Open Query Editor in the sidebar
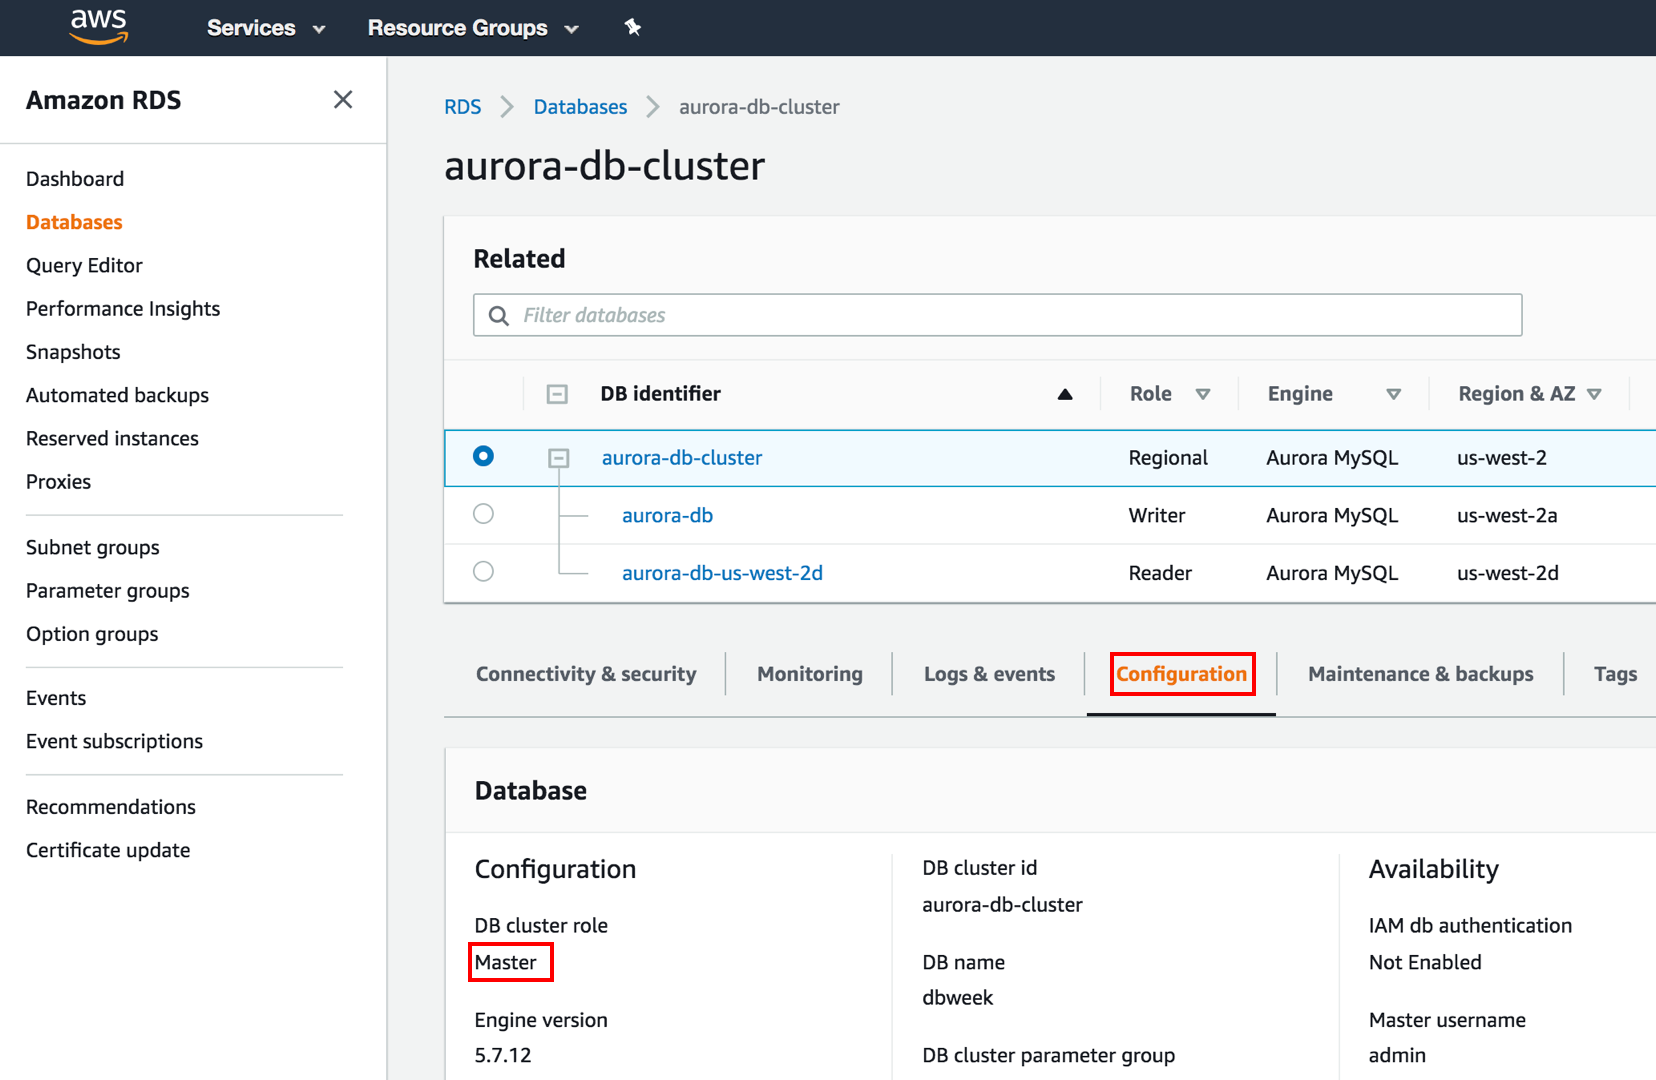This screenshot has width=1656, height=1080. coord(84,265)
